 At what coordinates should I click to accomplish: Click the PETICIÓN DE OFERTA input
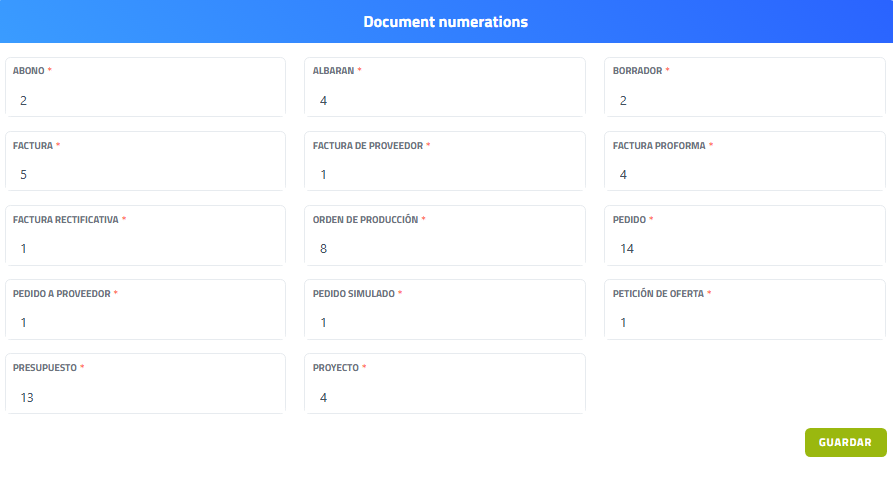pos(745,323)
